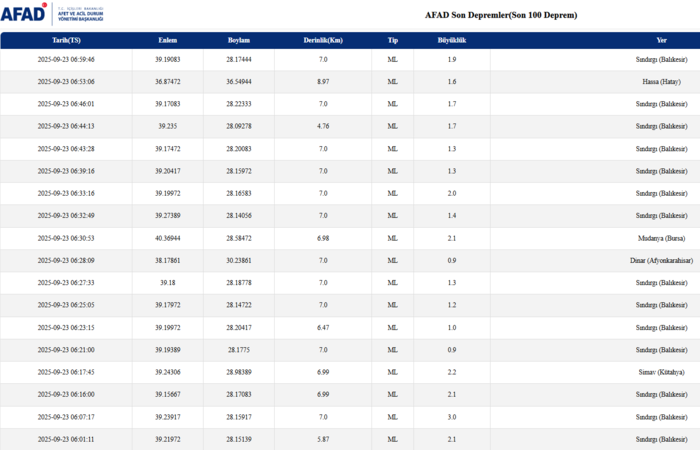This screenshot has height=450, width=700.
Task: Click the Enlem column header
Action: point(168,40)
